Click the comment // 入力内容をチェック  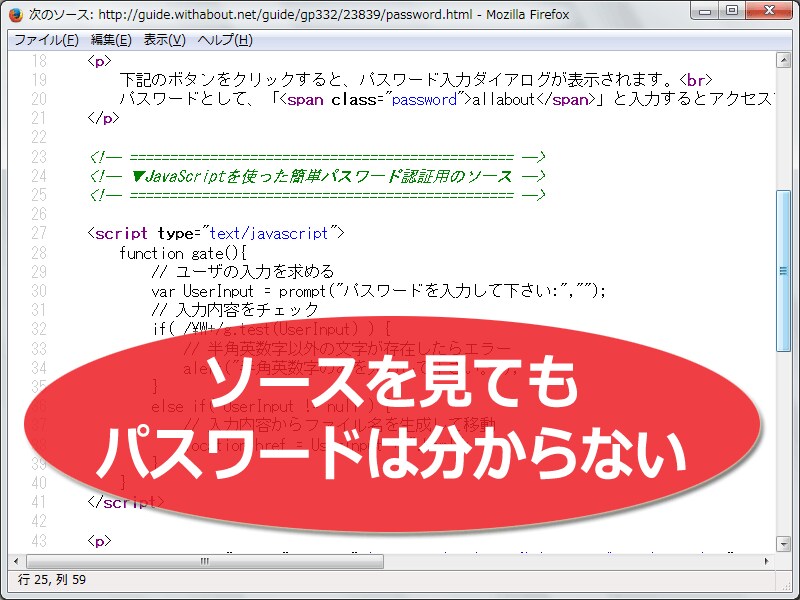235,310
